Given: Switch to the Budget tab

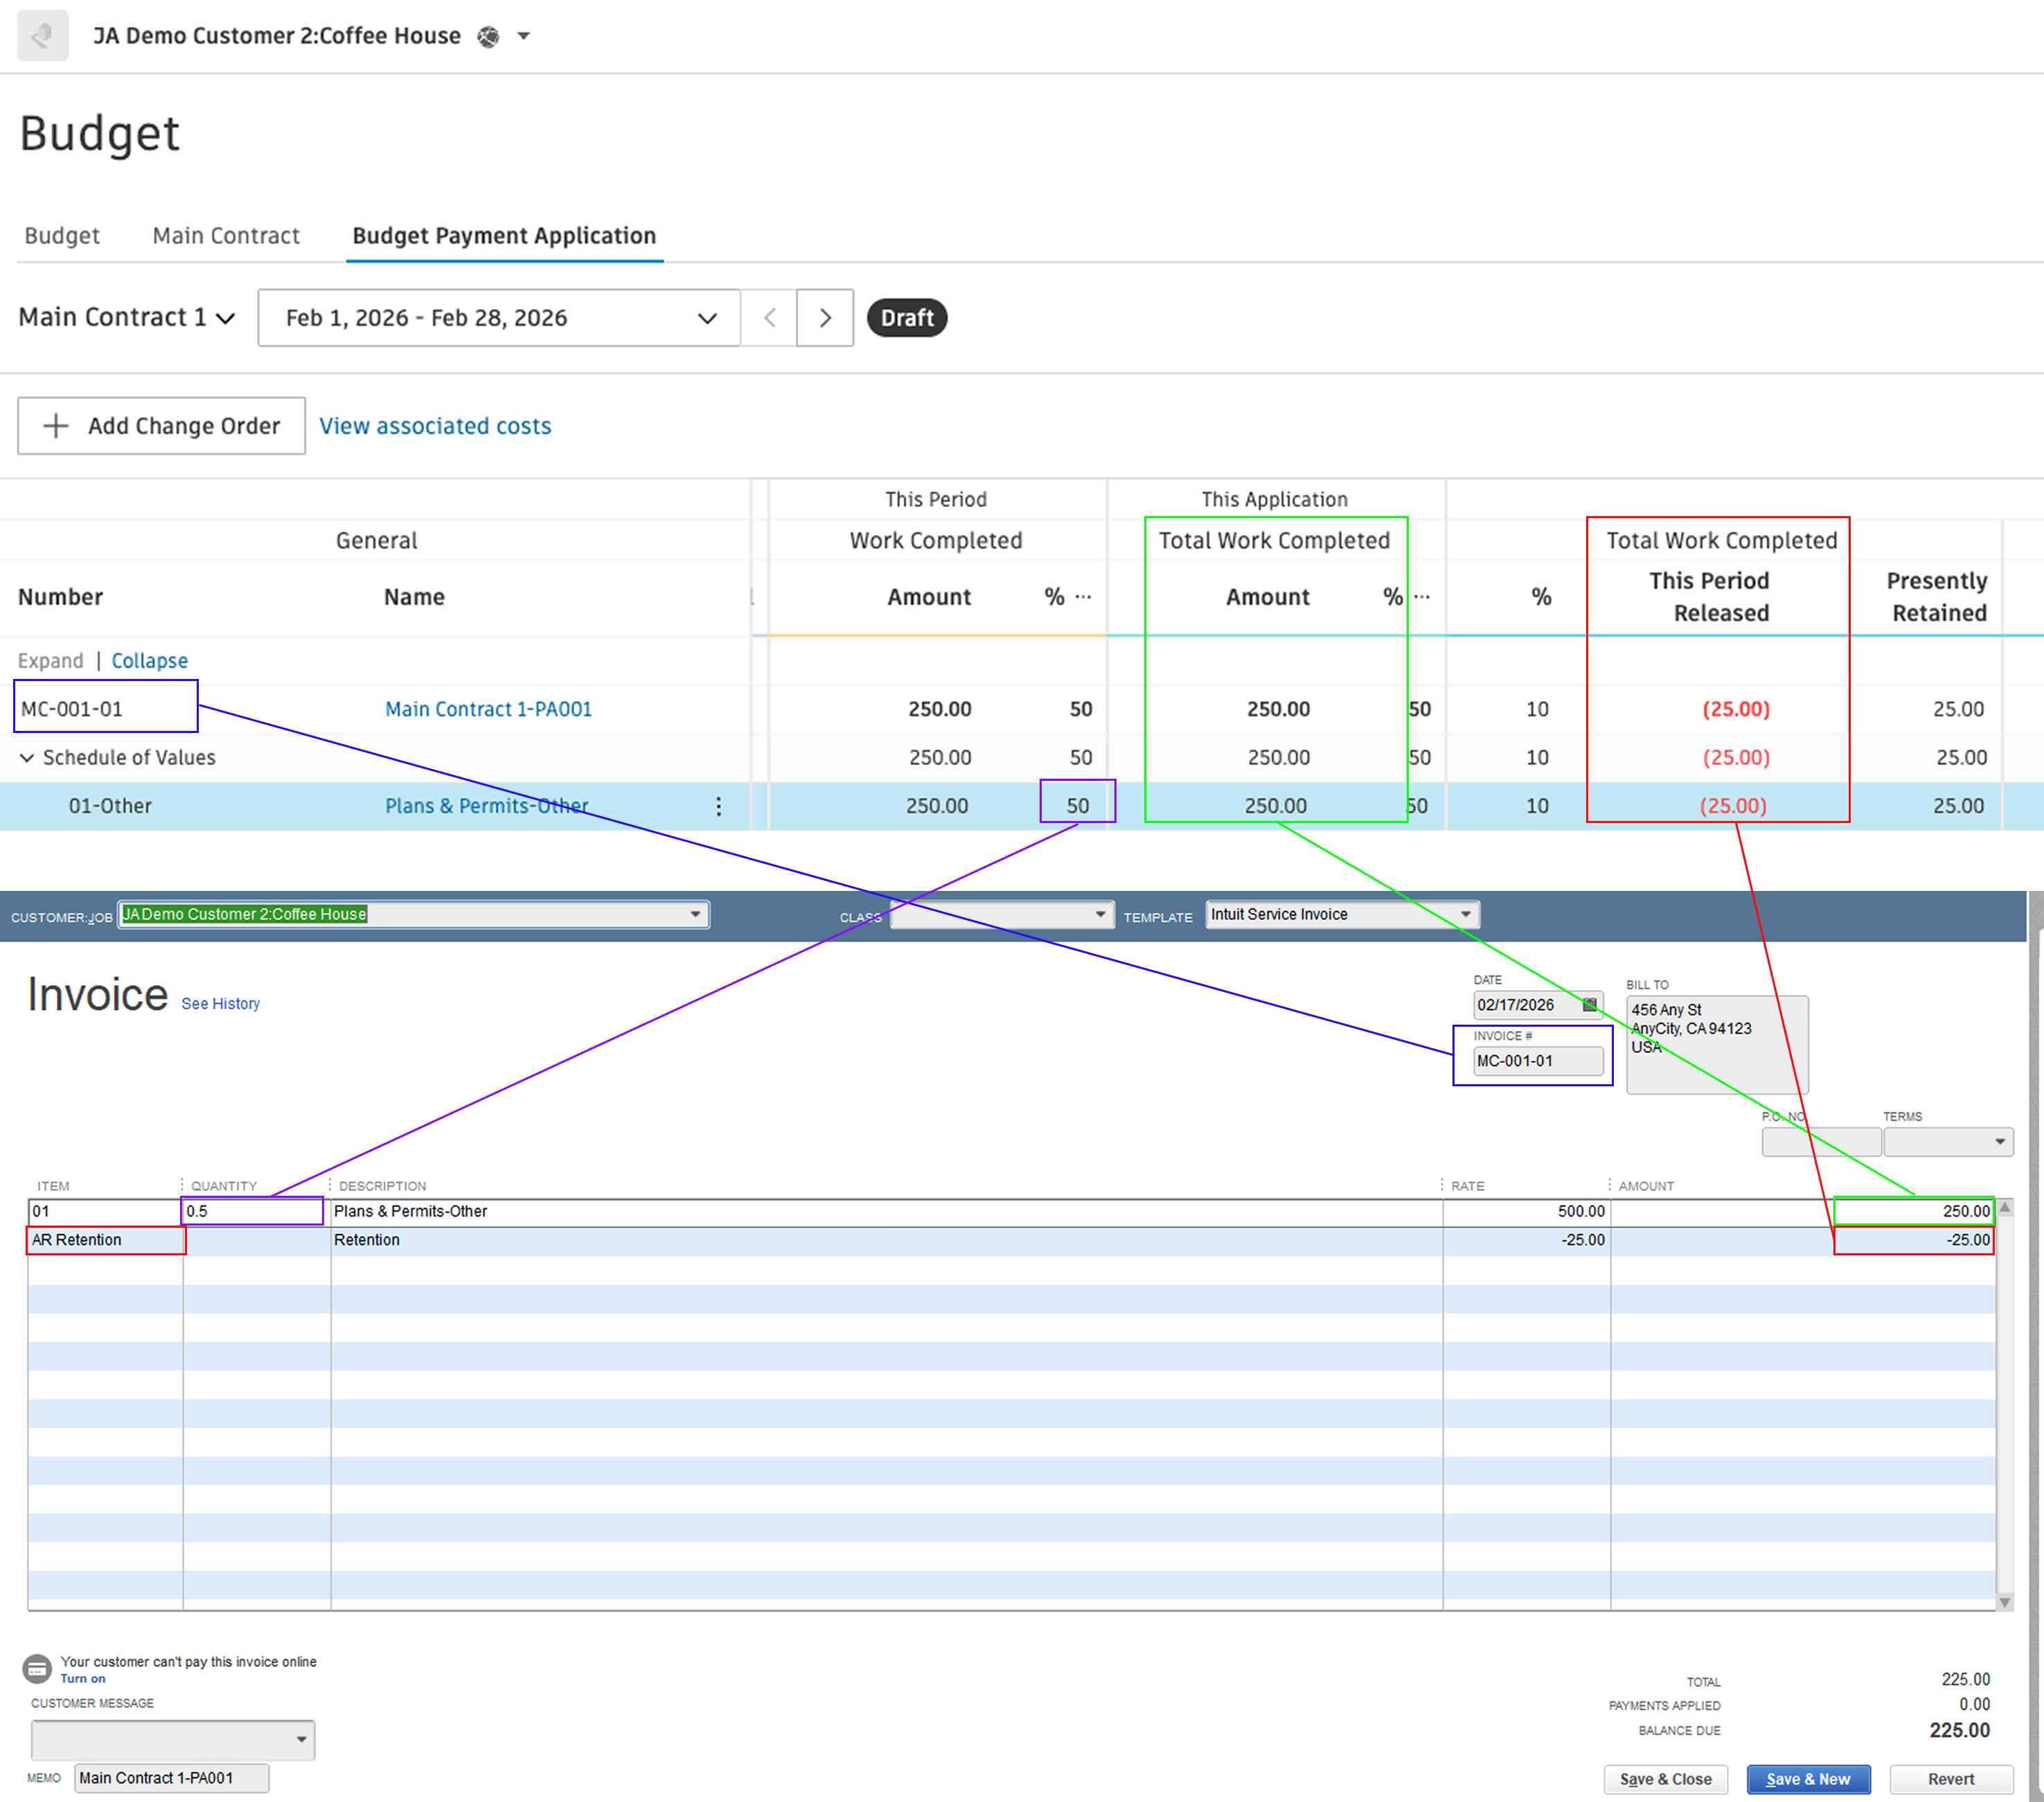Looking at the screenshot, I should coord(62,236).
